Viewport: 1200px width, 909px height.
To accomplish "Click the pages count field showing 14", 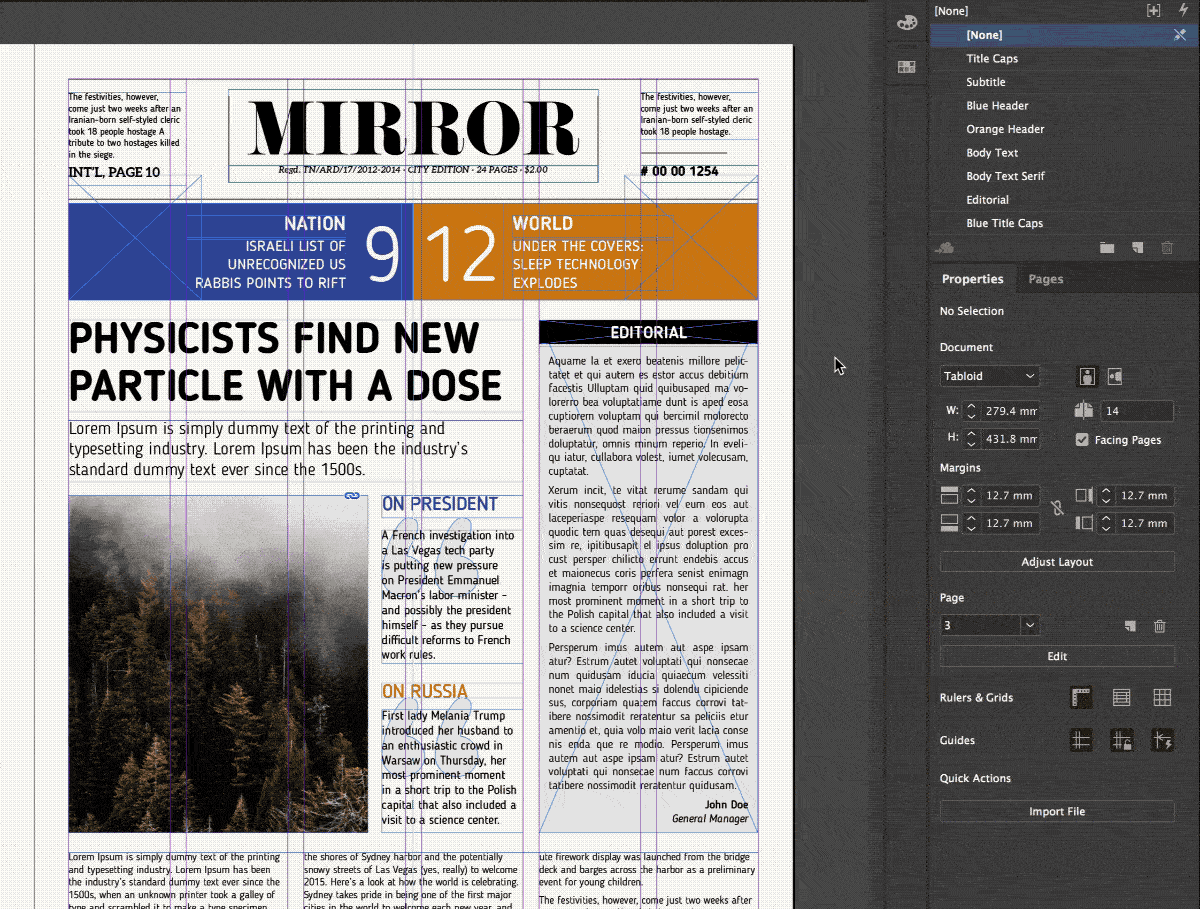I will coord(1137,411).
